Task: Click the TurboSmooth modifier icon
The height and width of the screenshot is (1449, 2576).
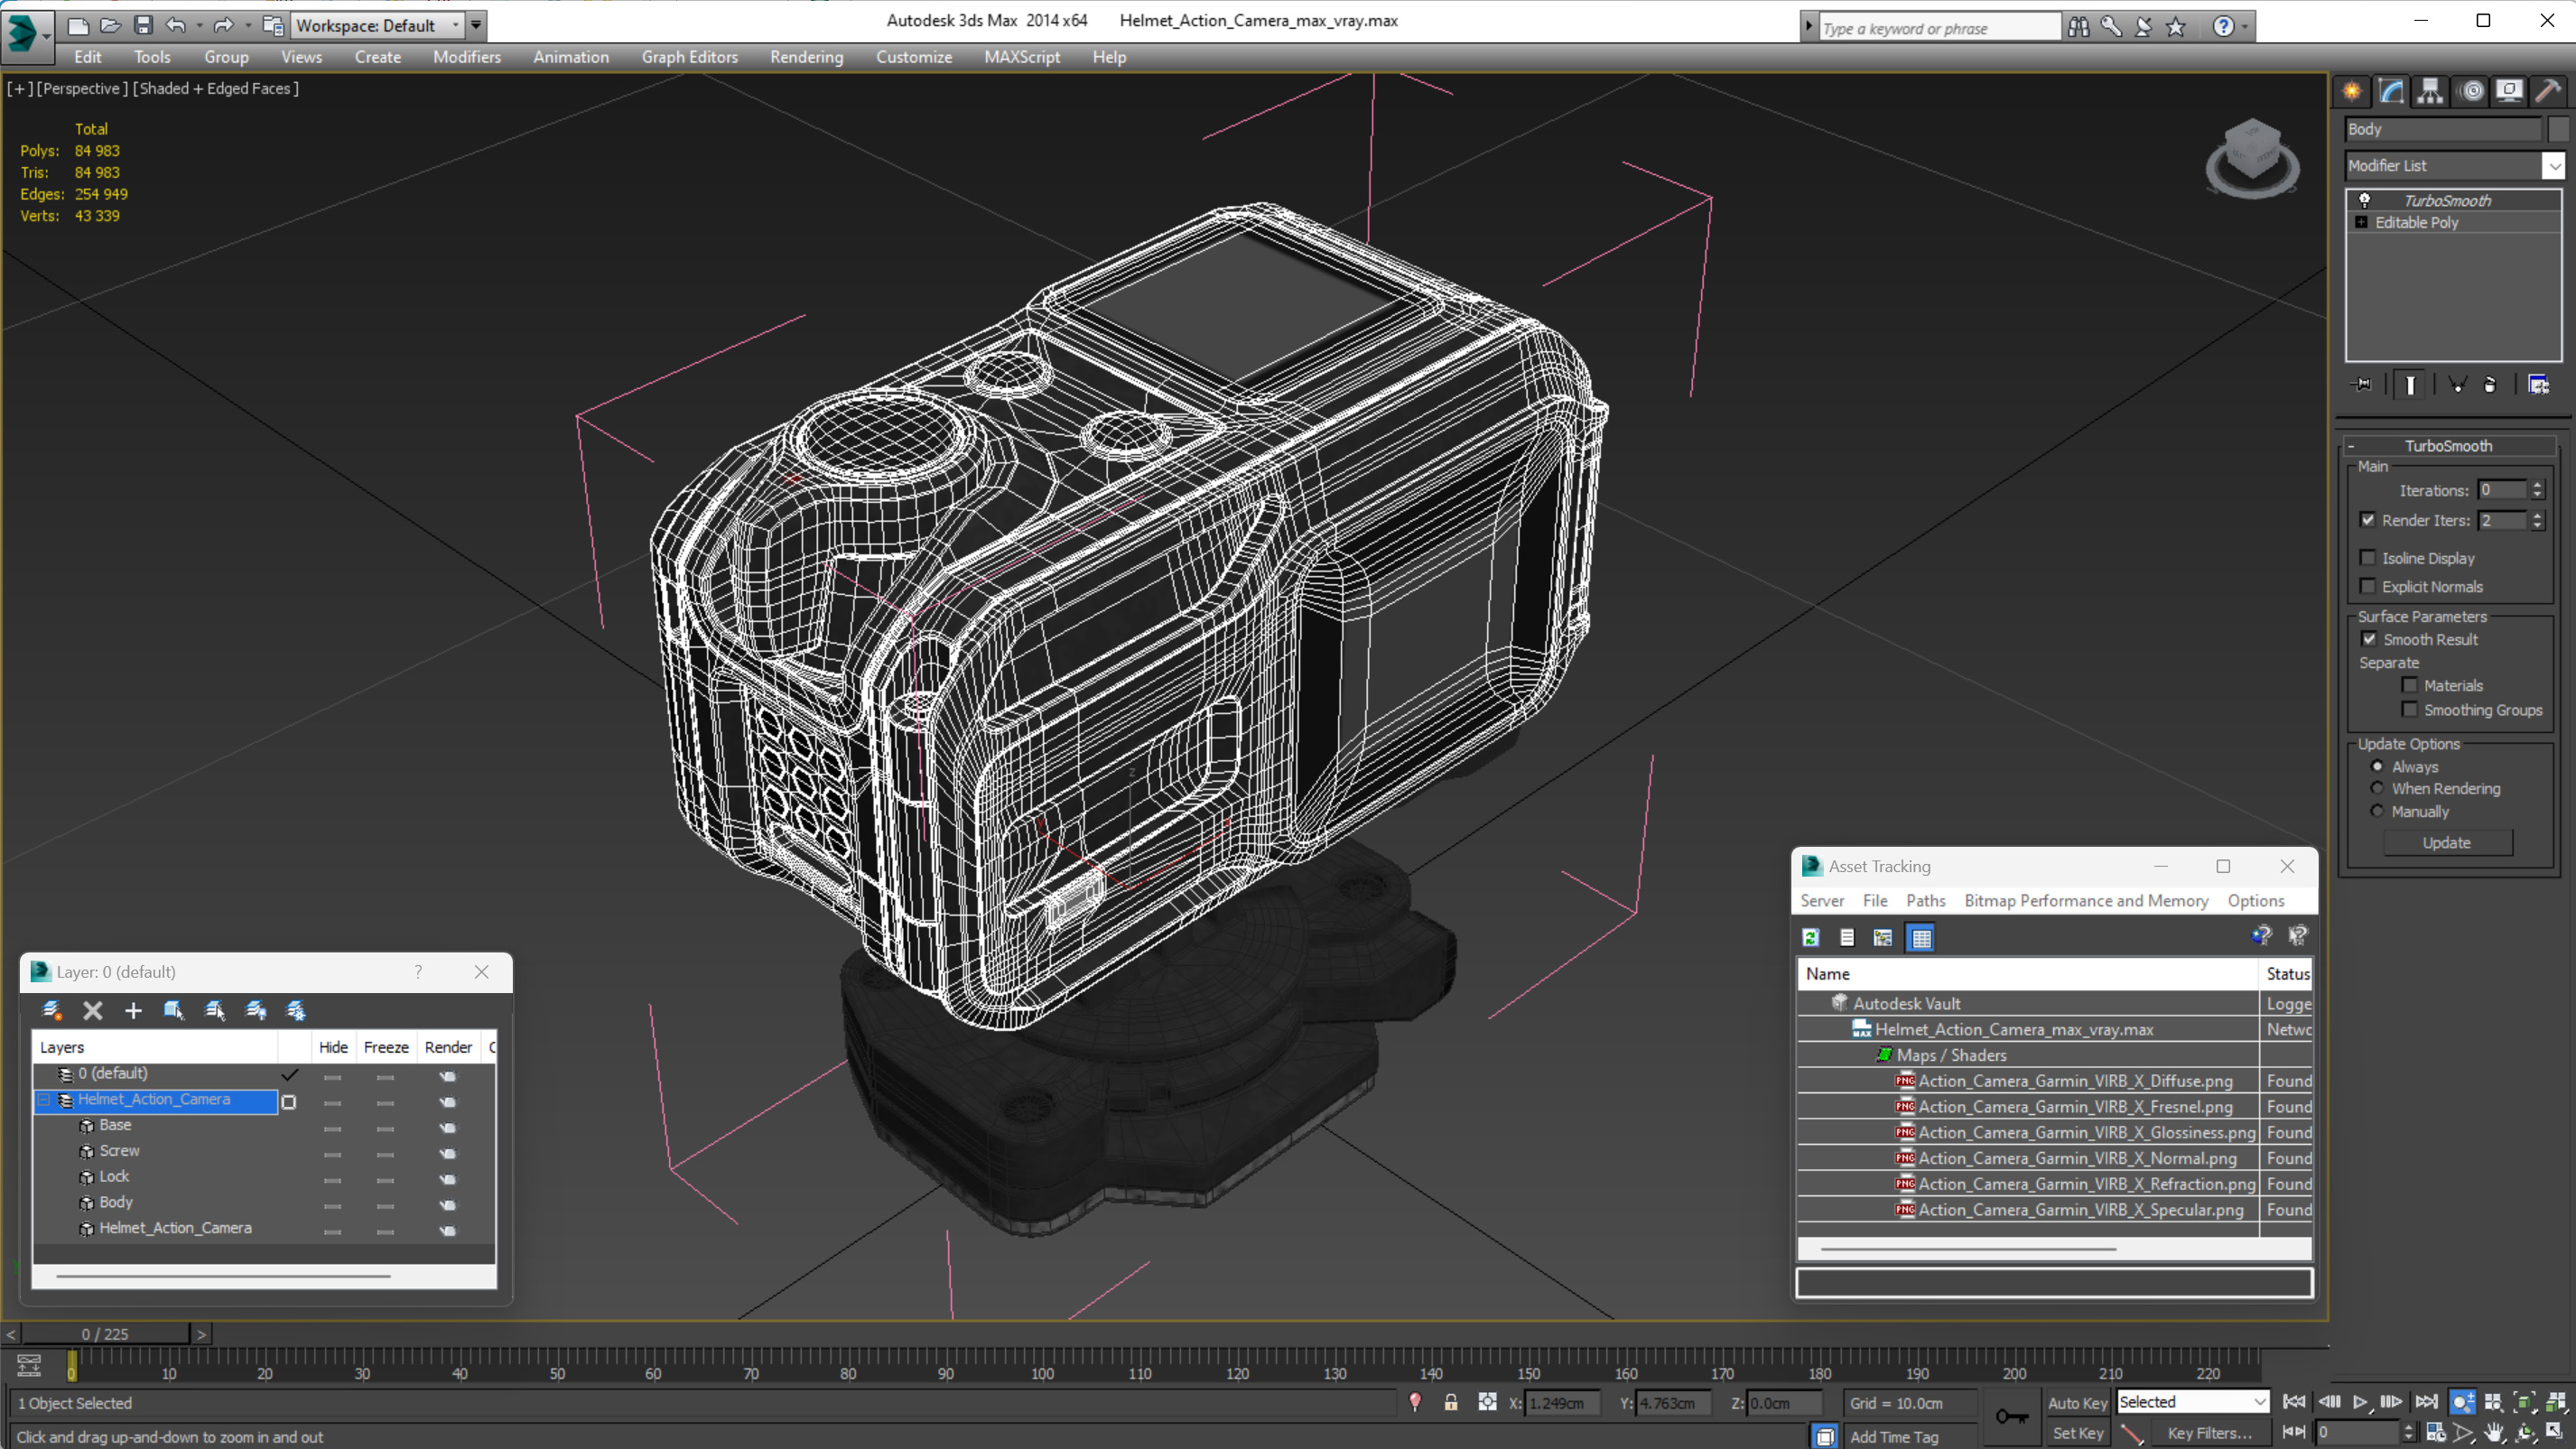Action: tap(2366, 198)
